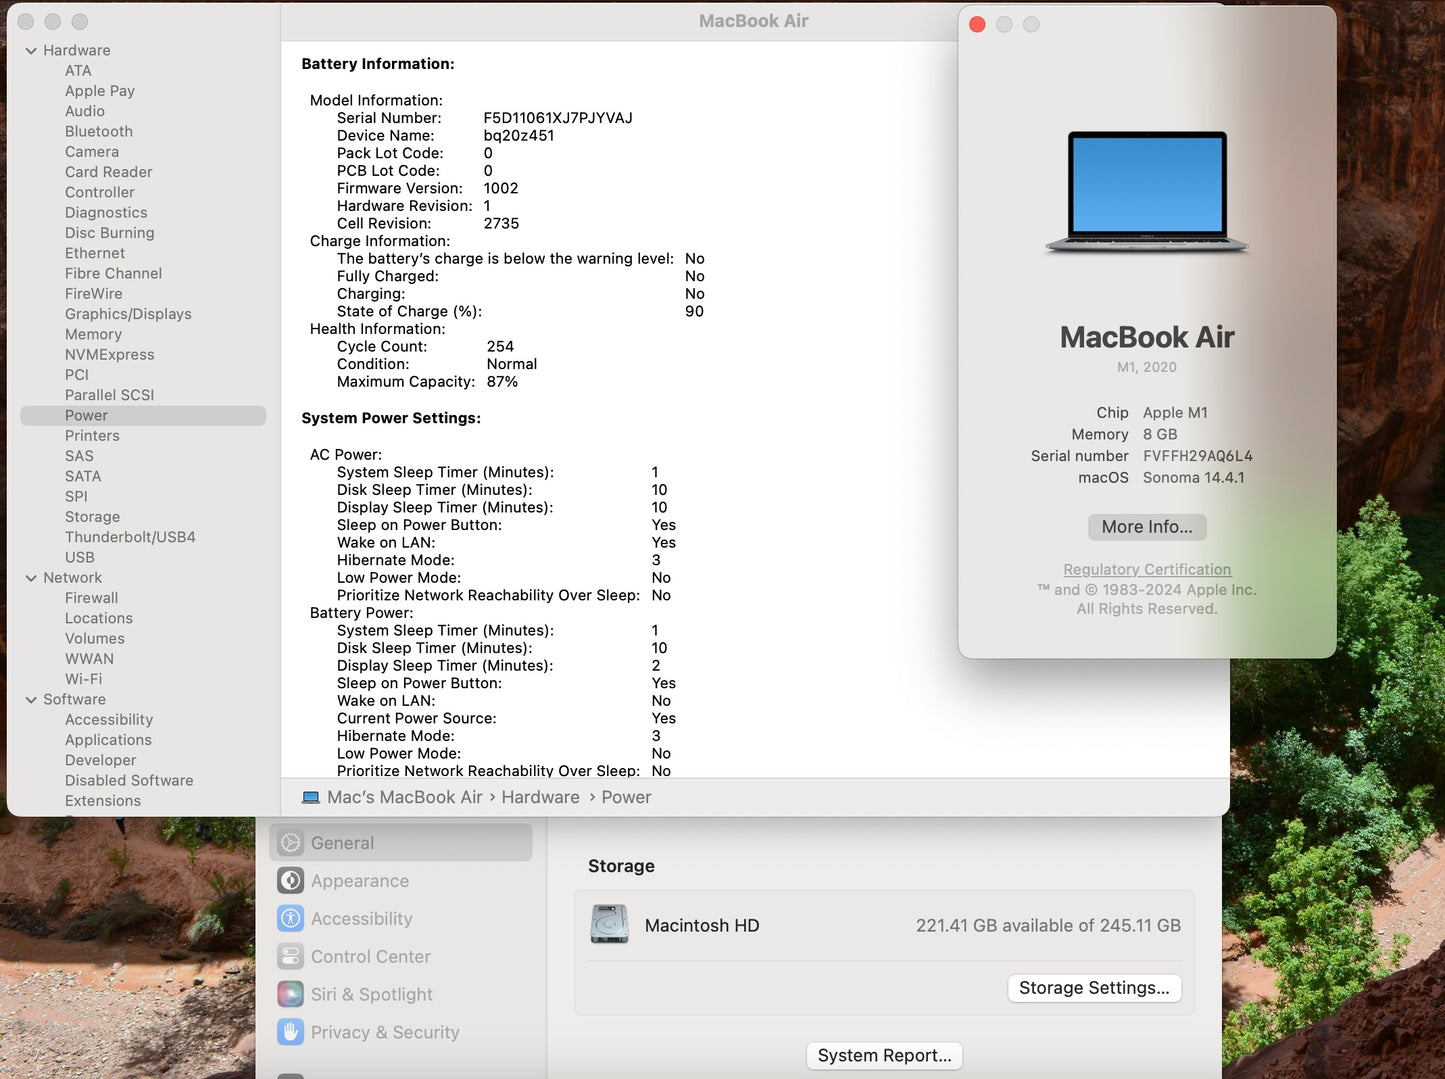Select PCI in the sidebar

pyautogui.click(x=77, y=375)
